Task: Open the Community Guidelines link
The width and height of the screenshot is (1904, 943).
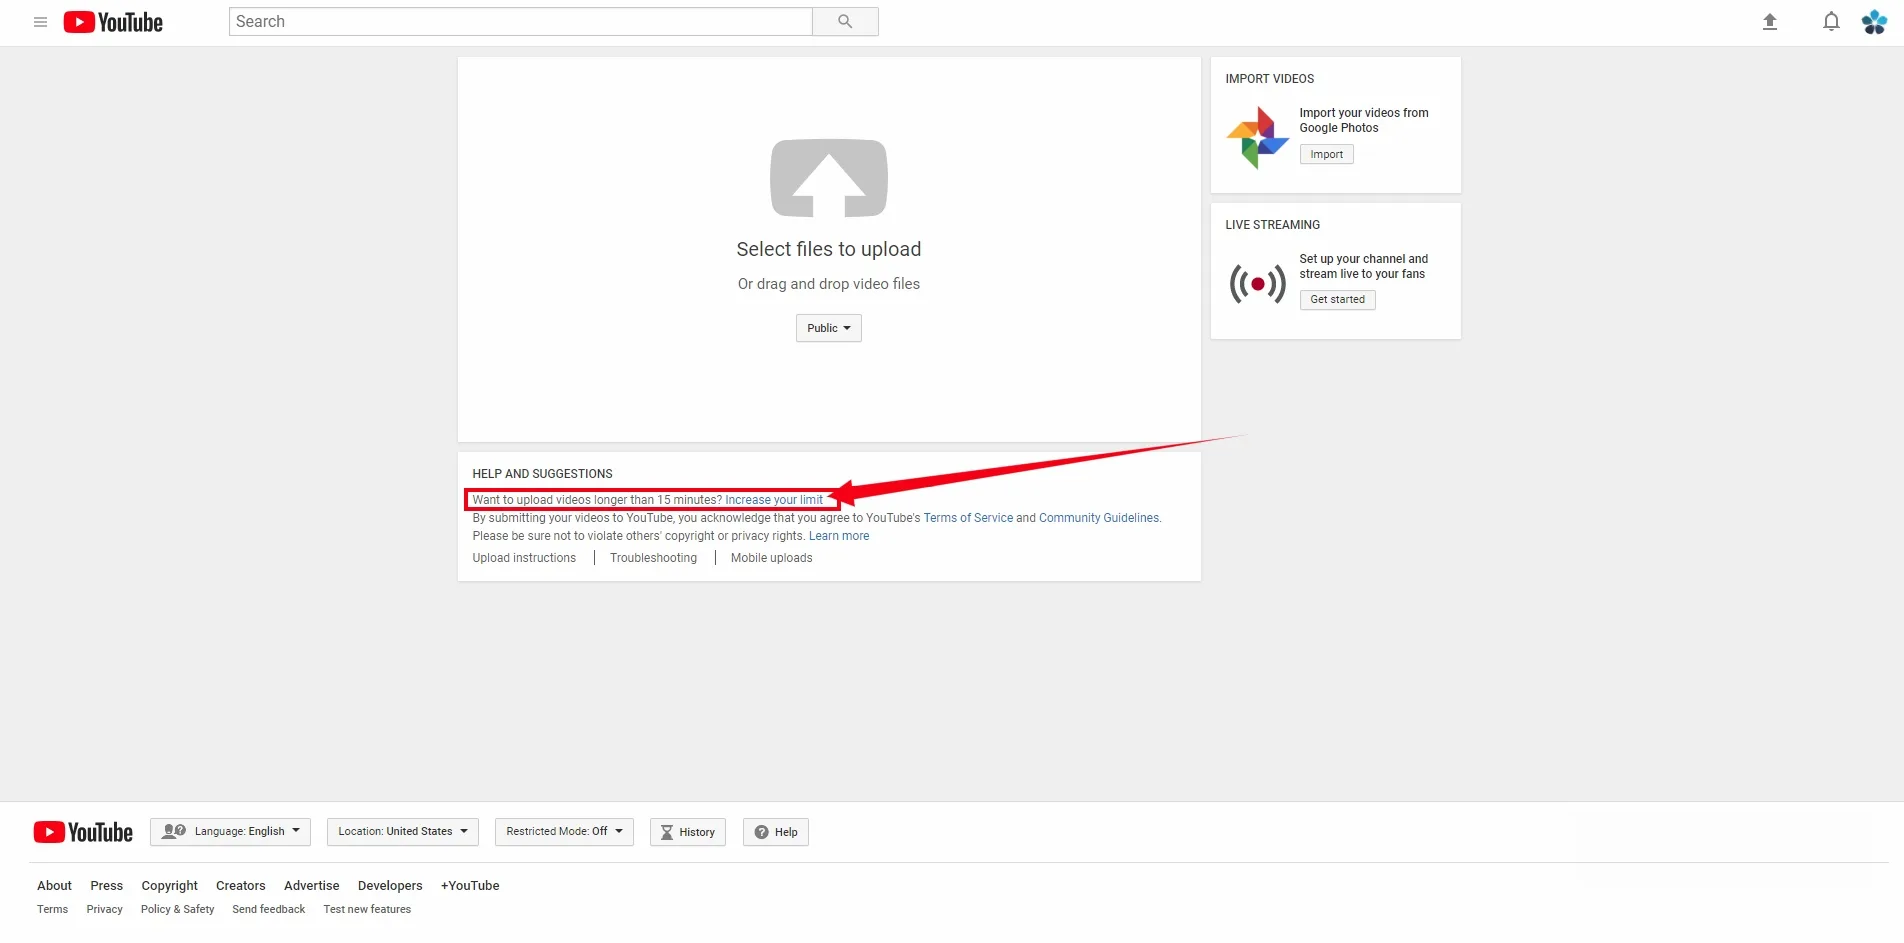Action: pos(1099,518)
